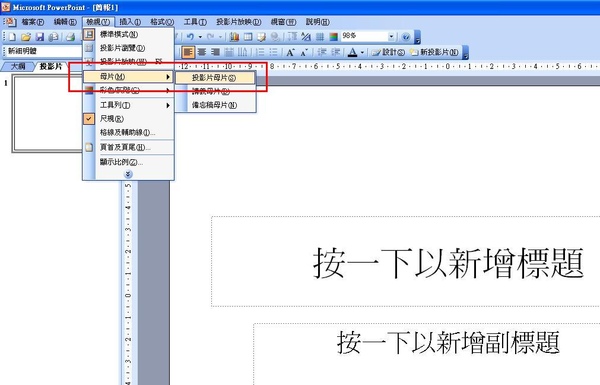Open the 編輯 menu

click(65, 22)
